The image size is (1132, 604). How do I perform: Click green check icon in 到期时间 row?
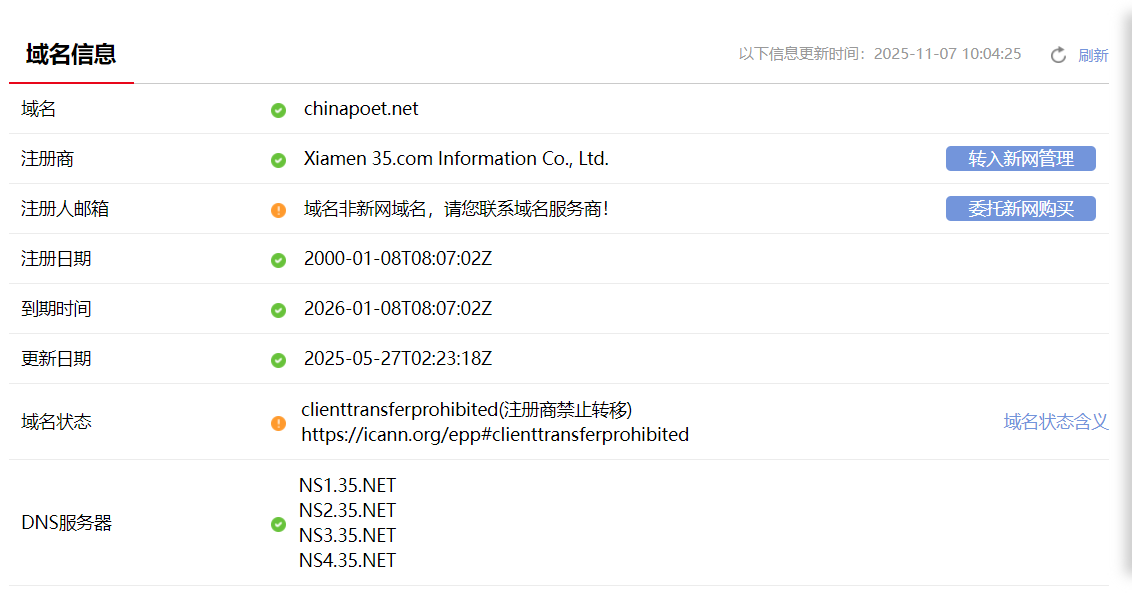coord(279,310)
